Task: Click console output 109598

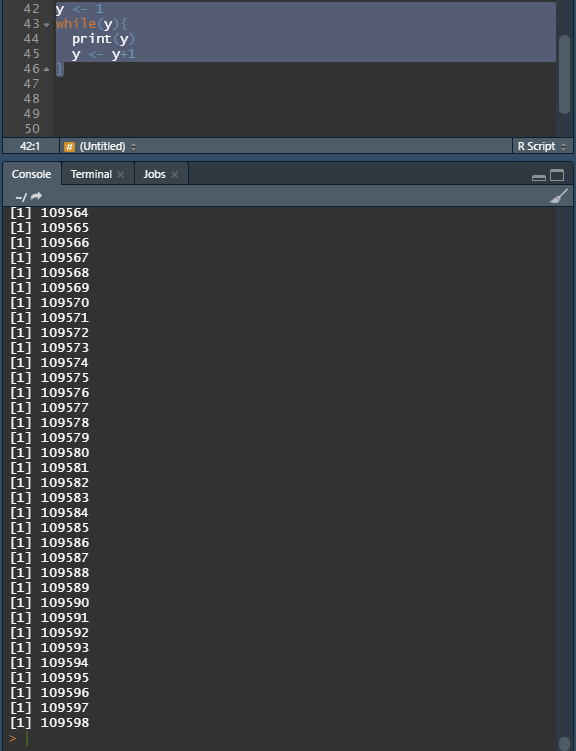Action: 65,723
